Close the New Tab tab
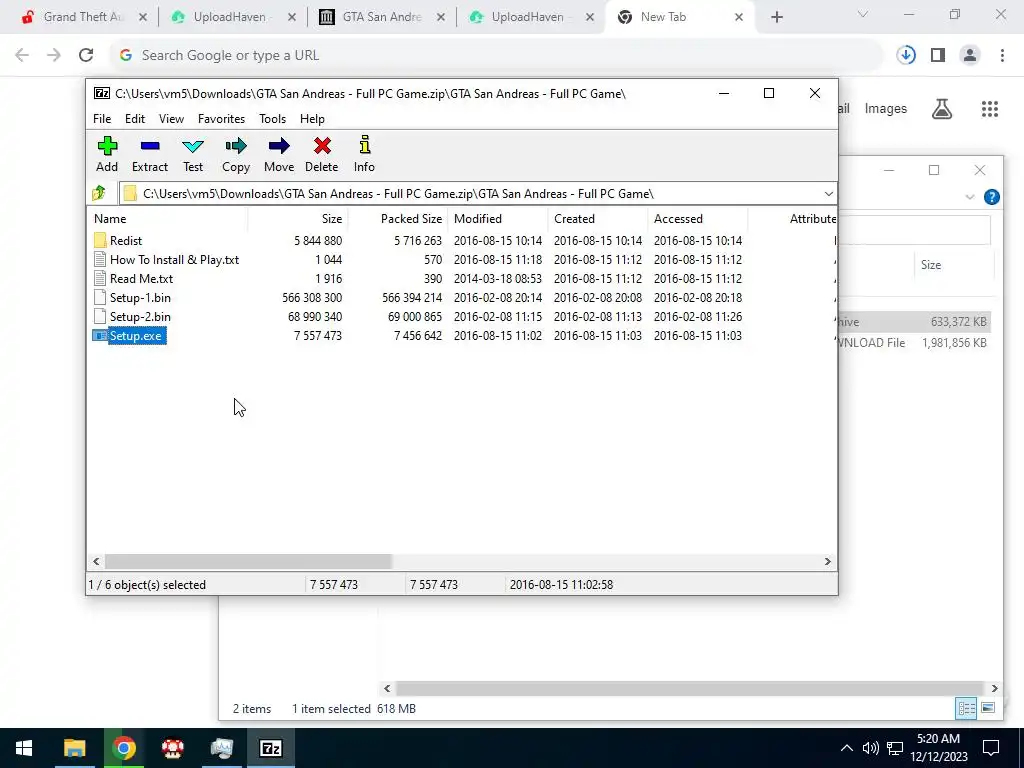Screen dimensions: 1024x768 click(x=739, y=17)
